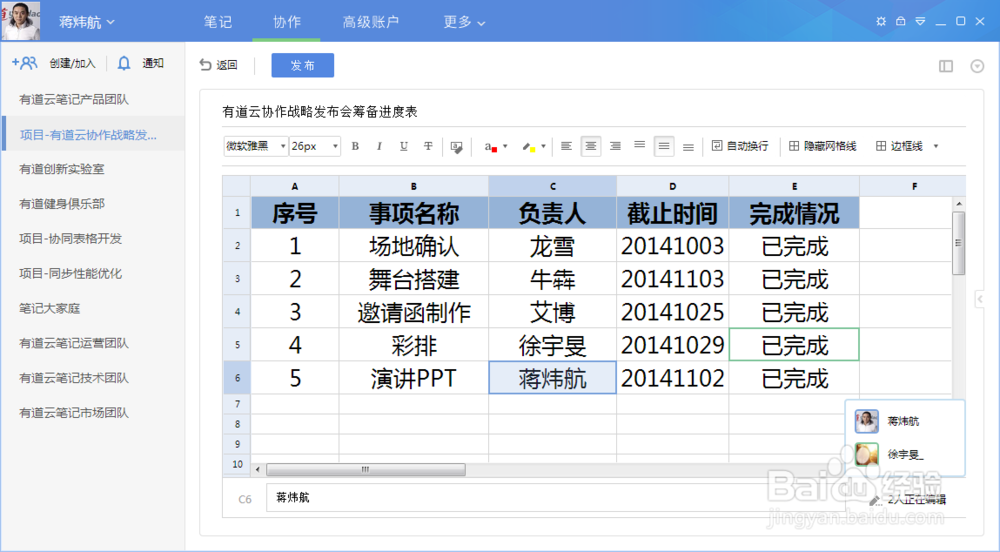
Task: Toggle underline formatting
Action: (x=403, y=146)
